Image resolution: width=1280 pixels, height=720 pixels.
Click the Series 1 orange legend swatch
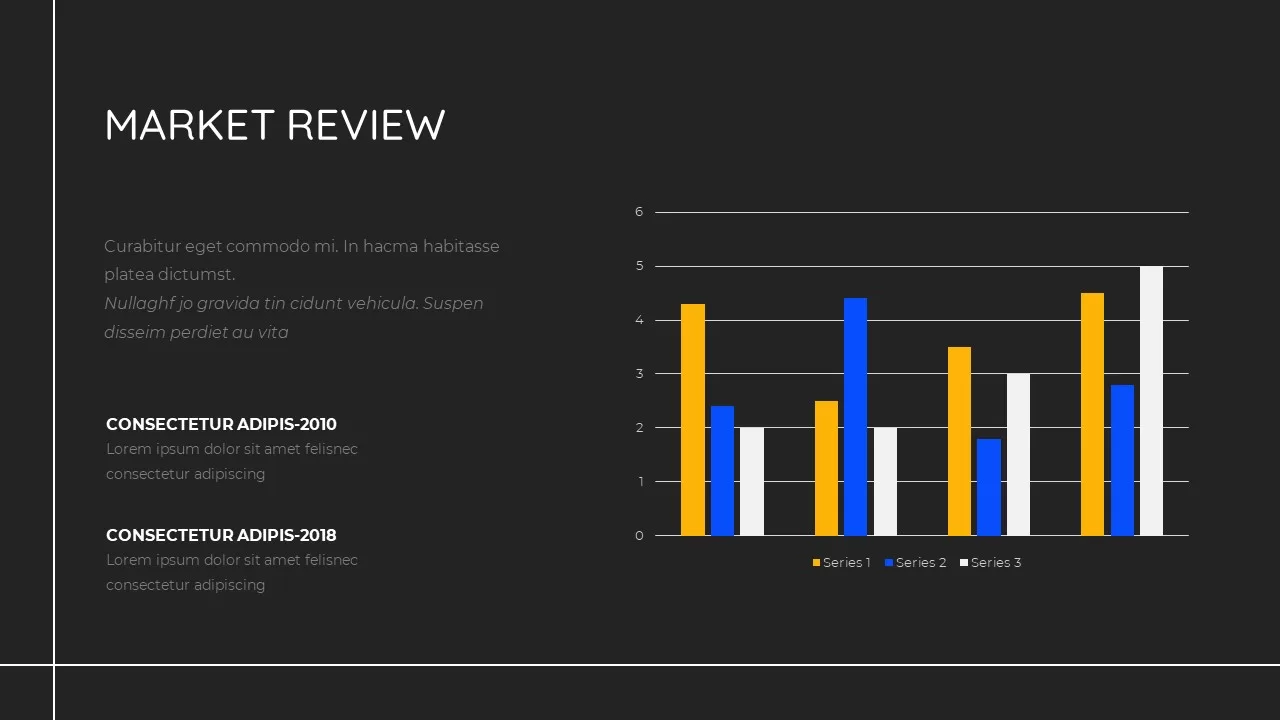816,563
